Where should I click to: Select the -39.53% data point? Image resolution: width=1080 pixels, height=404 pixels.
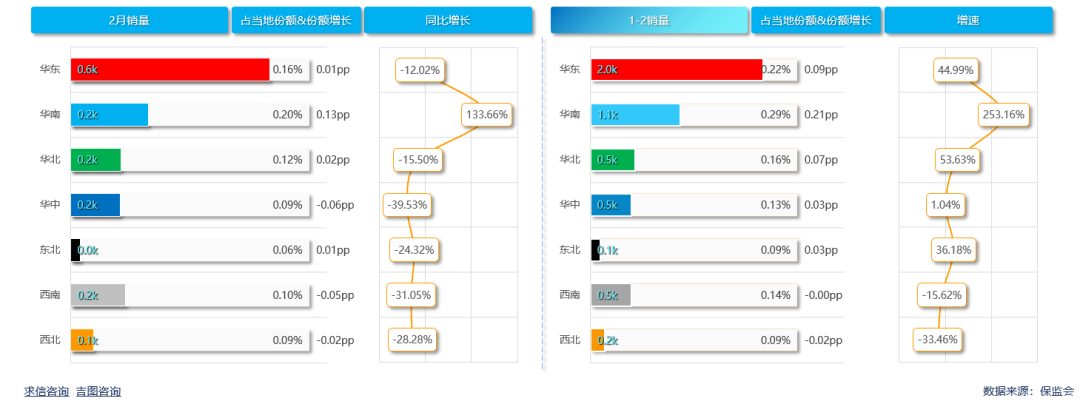click(x=406, y=205)
